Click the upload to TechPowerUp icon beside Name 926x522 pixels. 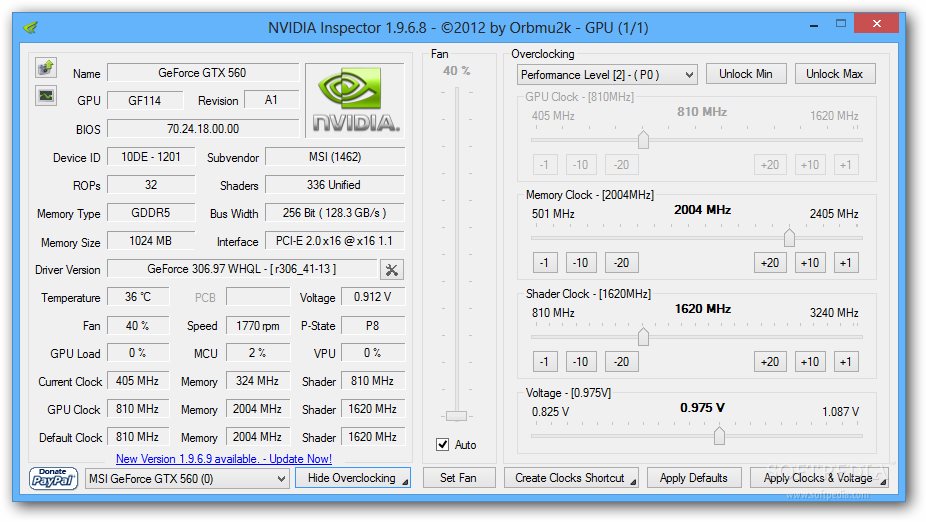click(45, 68)
